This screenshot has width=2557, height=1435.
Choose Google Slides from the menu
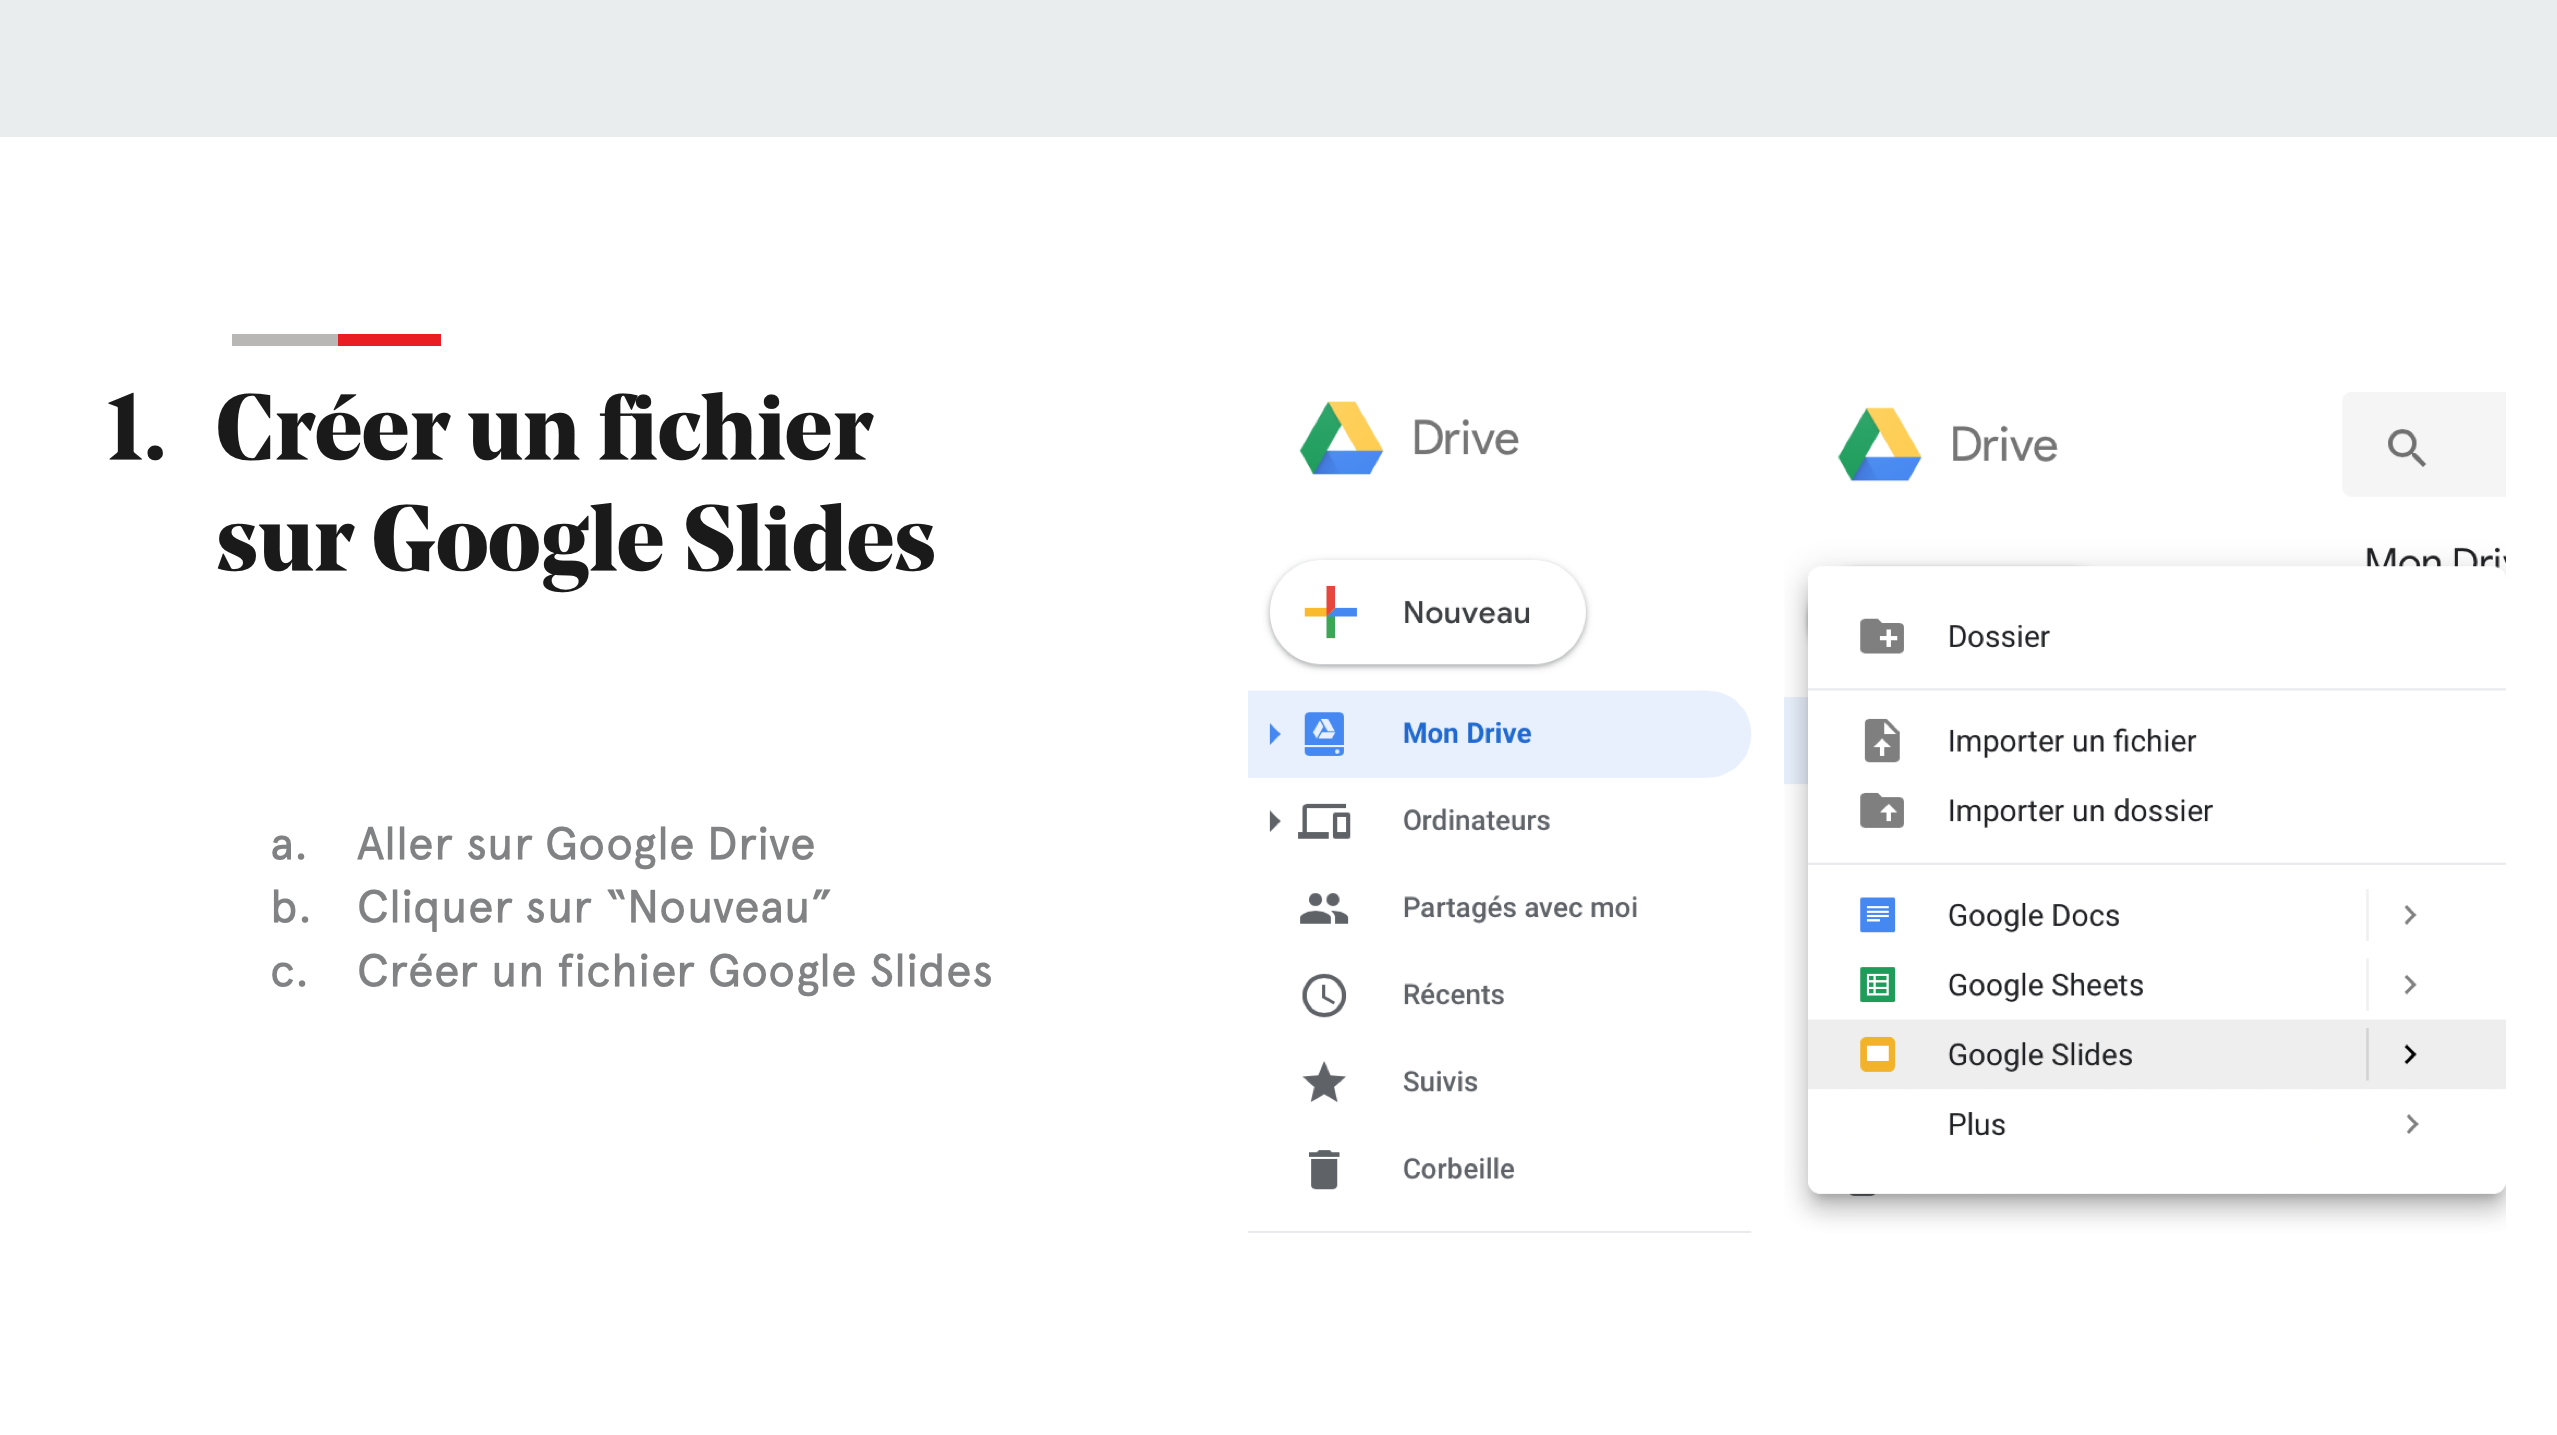click(x=2157, y=1054)
